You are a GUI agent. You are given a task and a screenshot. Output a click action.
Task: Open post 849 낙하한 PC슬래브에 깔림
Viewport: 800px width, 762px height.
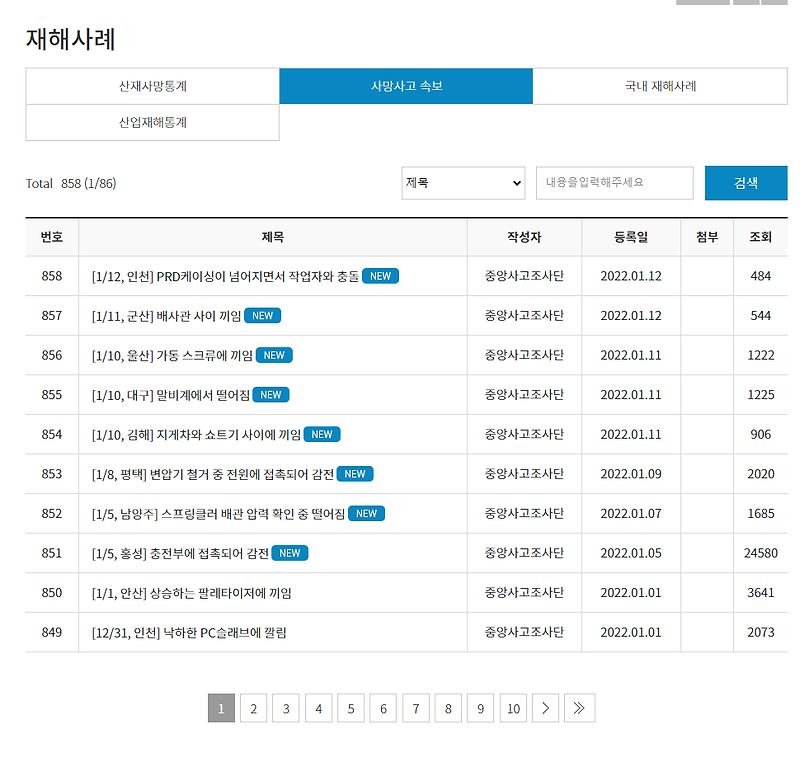pyautogui.click(x=189, y=632)
